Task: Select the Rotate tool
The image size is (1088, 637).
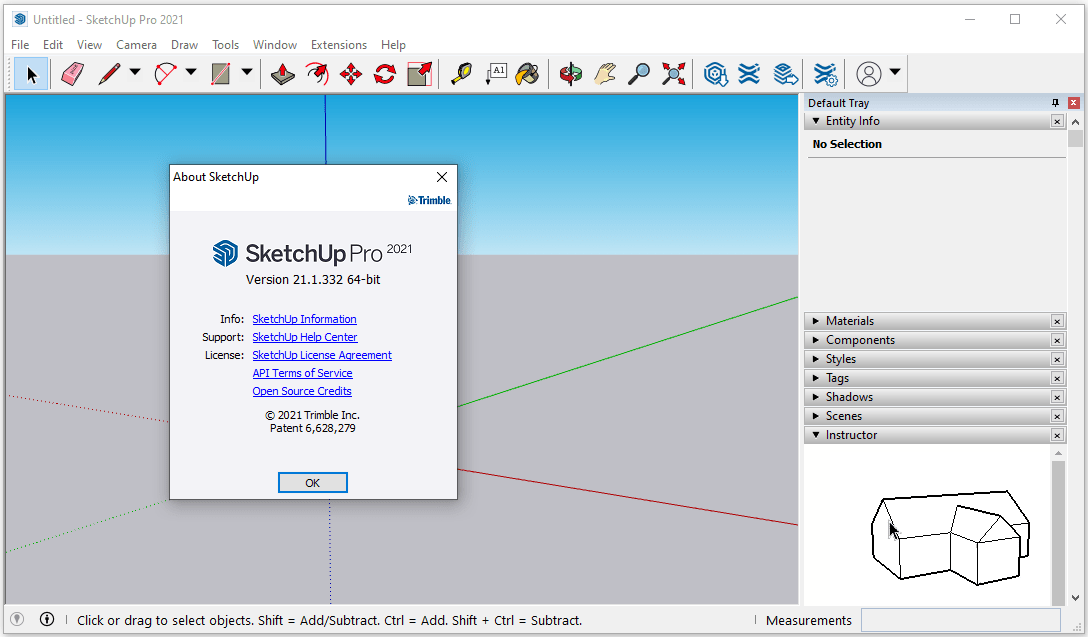Action: [385, 74]
